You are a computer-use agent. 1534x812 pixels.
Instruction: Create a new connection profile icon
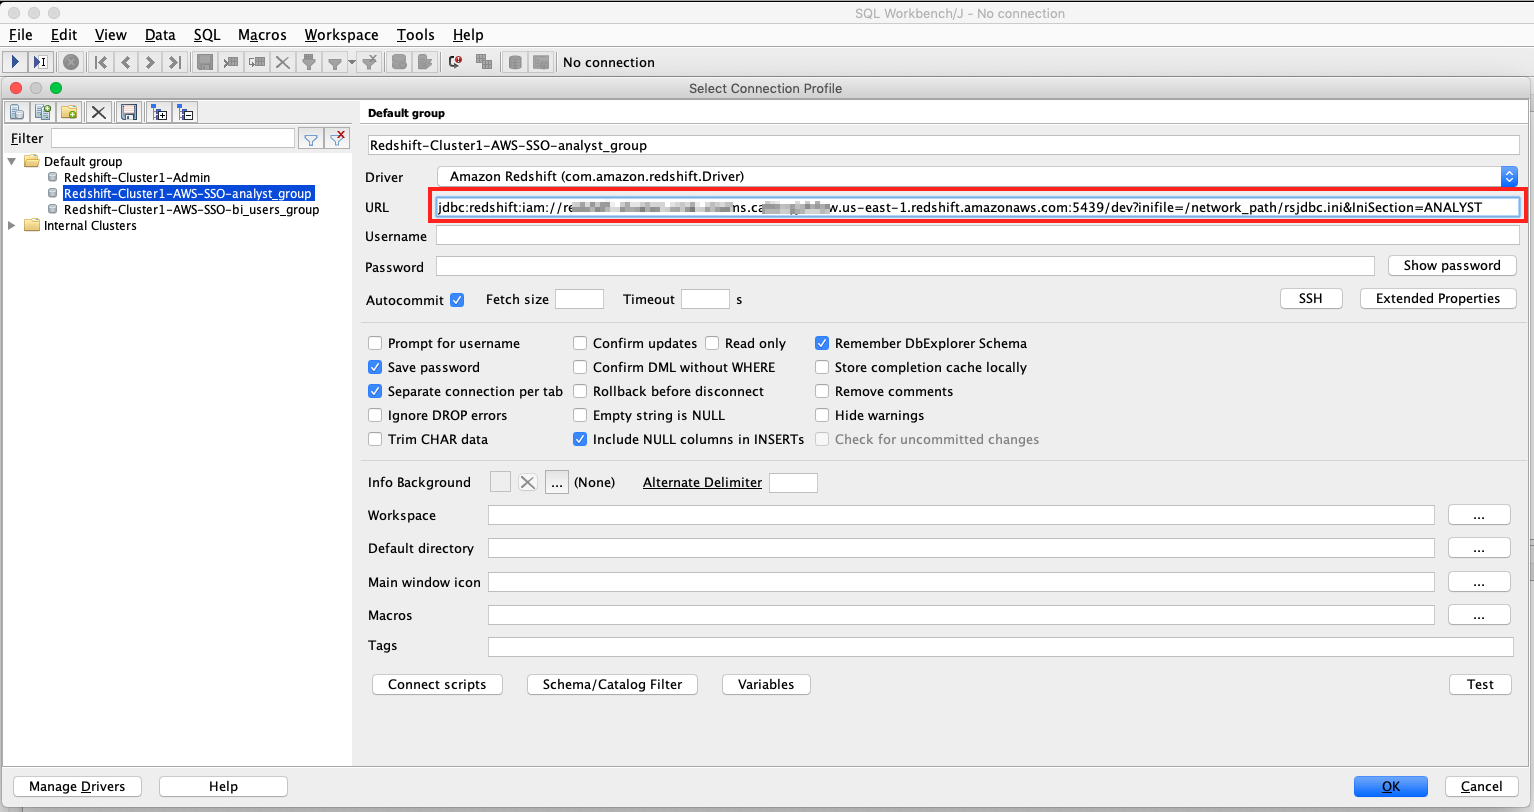(17, 112)
